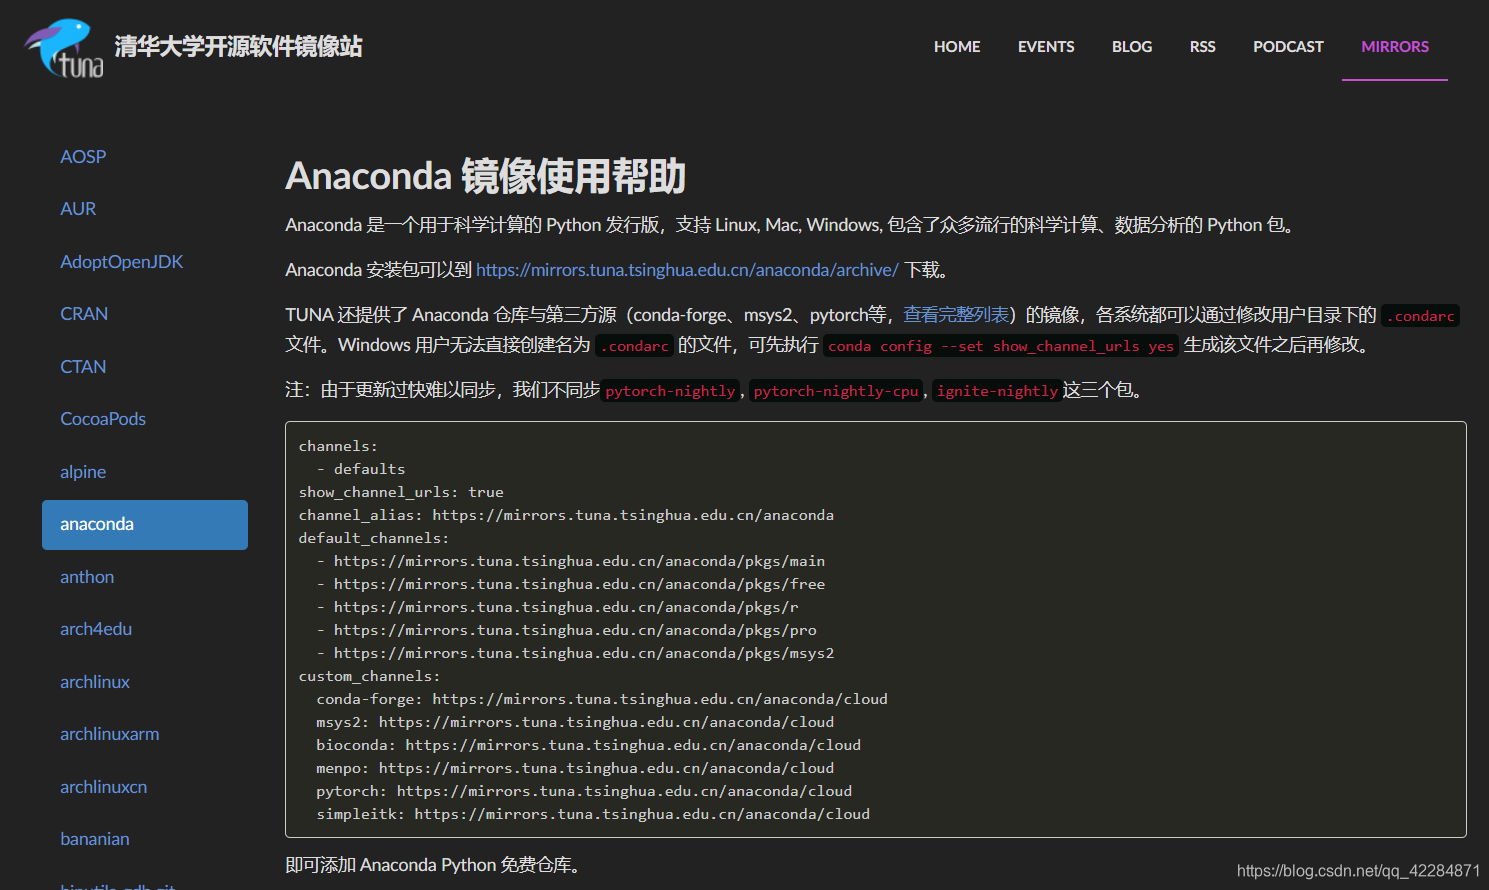Open the EVENTS nav item
The image size is (1489, 890).
[1046, 46]
